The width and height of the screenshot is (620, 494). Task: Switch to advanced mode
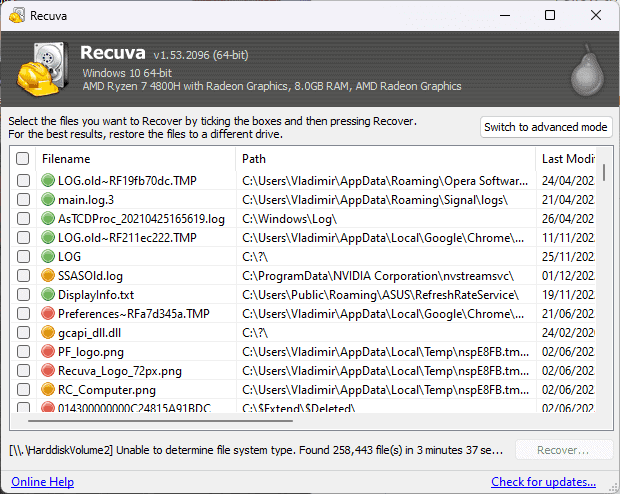546,127
